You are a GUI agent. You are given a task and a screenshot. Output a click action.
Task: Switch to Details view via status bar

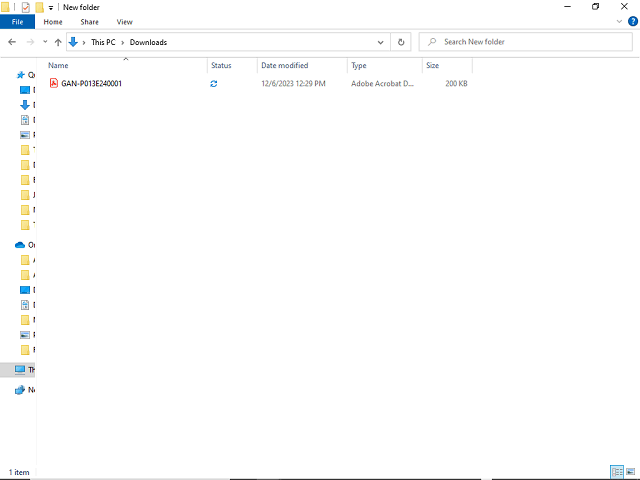(x=617, y=472)
